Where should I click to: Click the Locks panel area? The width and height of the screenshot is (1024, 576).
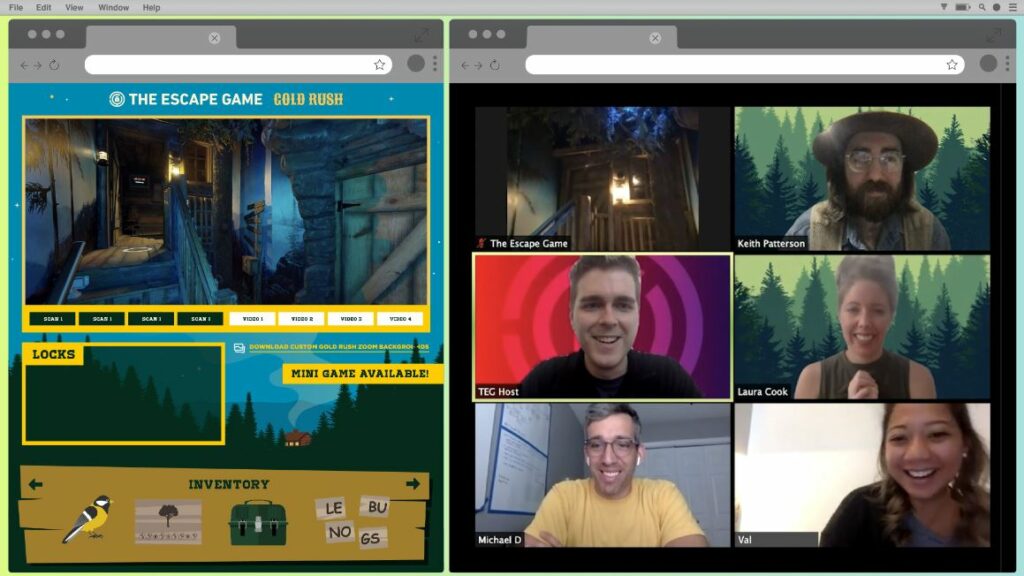pos(123,394)
